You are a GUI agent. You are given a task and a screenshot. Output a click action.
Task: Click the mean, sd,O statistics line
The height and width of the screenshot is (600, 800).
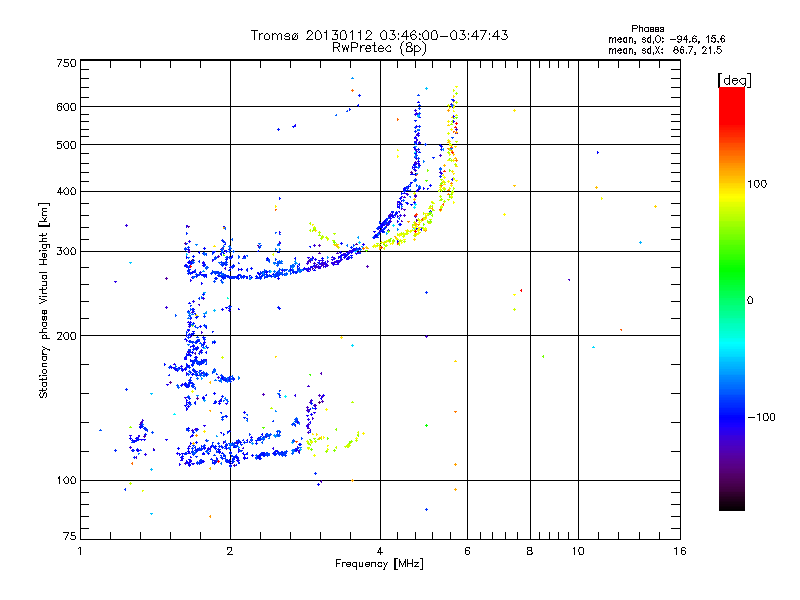[x=665, y=39]
